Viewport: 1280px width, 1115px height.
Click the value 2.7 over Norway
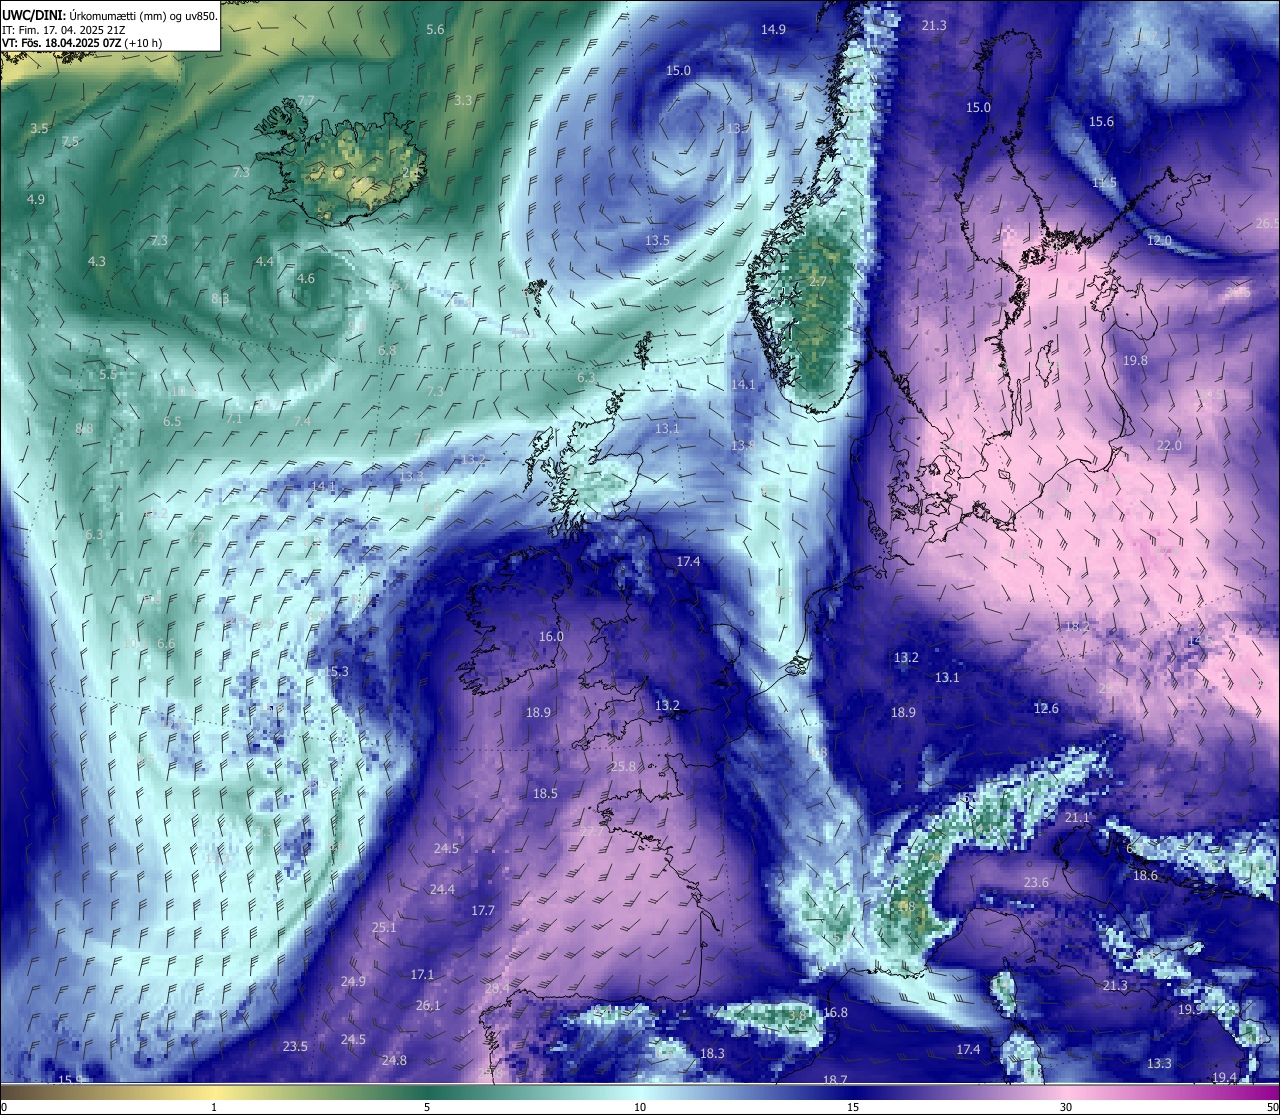818,282
